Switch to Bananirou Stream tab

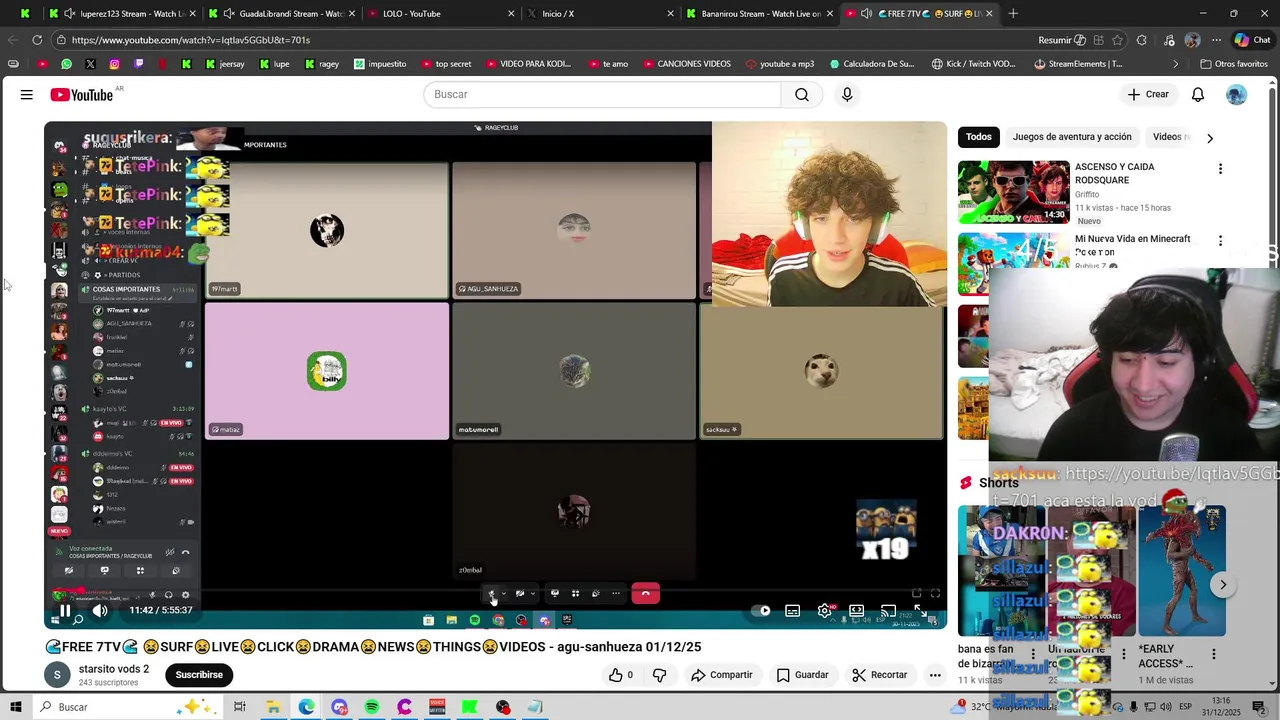760,14
